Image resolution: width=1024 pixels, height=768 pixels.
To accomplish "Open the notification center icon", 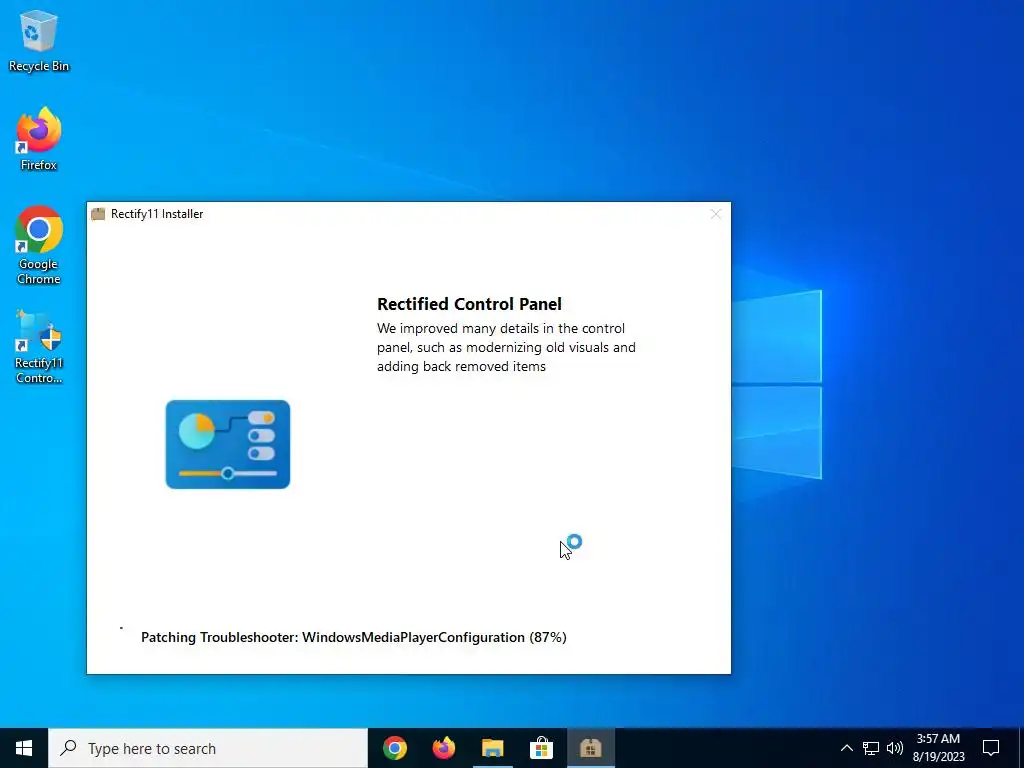I will click(991, 748).
